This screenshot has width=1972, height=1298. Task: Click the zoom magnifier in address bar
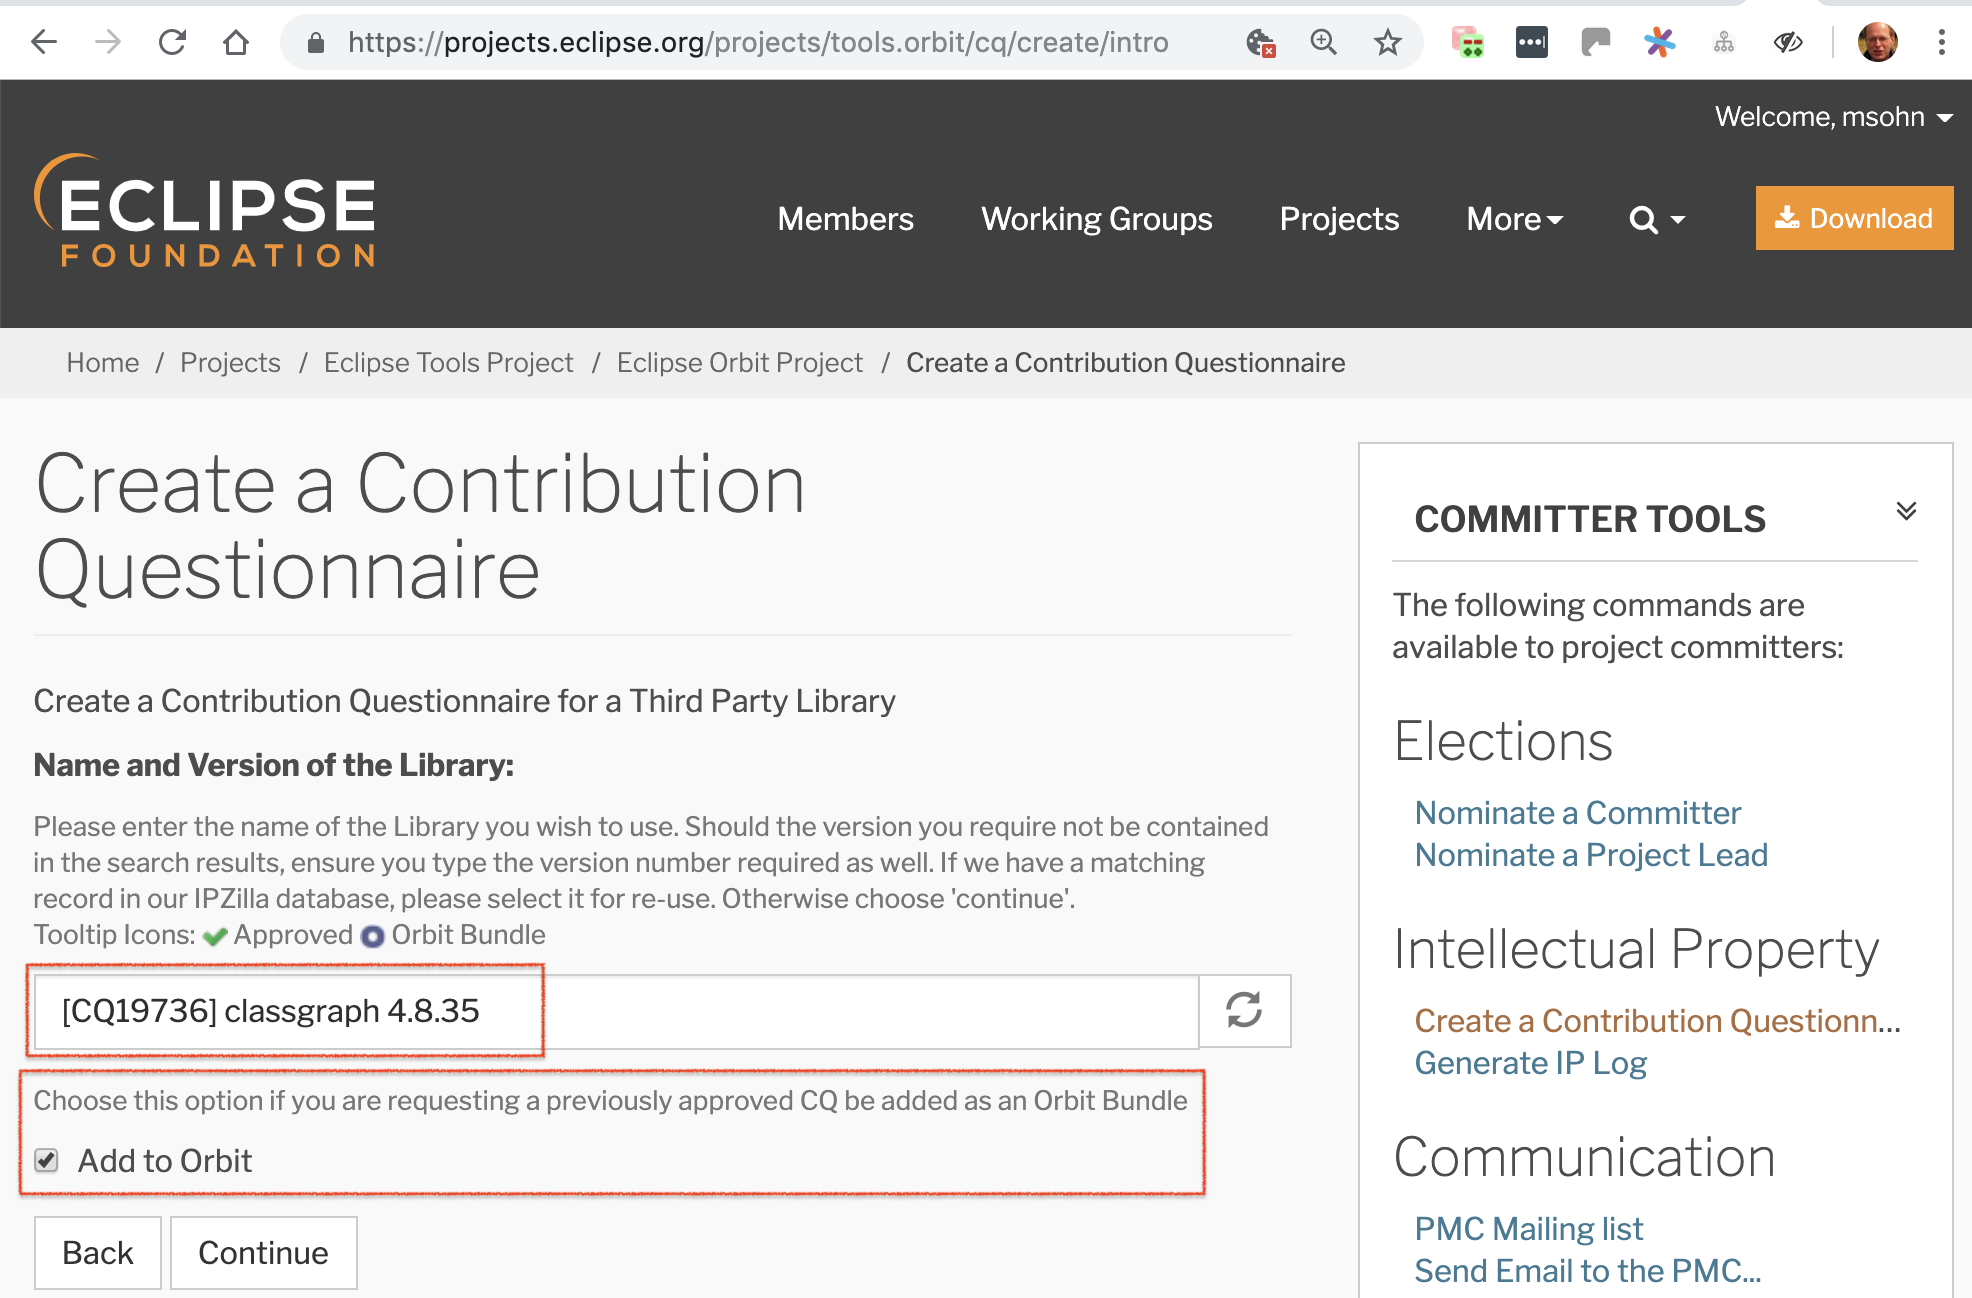point(1323,42)
